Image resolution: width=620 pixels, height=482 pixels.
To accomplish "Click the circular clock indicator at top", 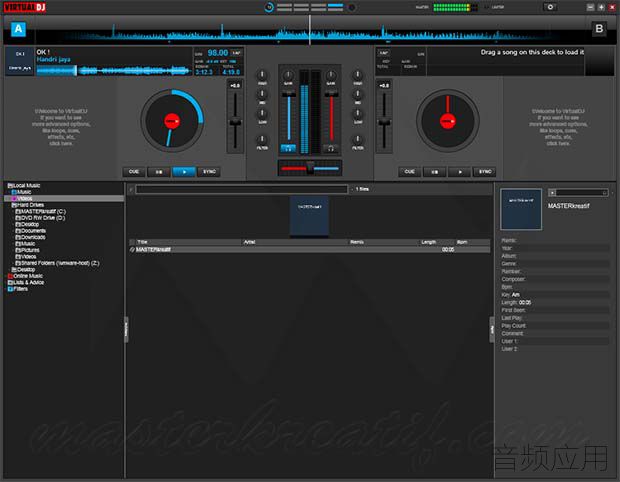I will pyautogui.click(x=269, y=7).
